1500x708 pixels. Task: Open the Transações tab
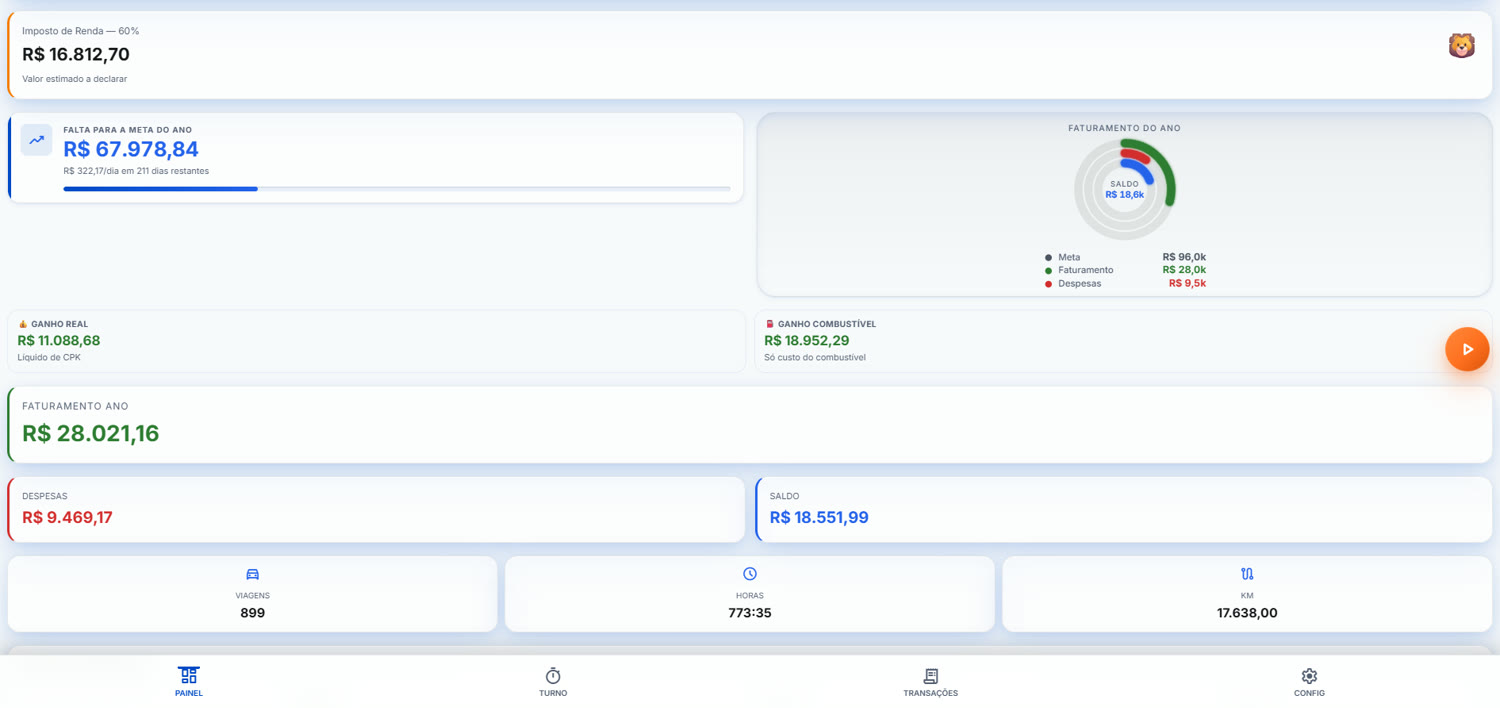(x=930, y=682)
